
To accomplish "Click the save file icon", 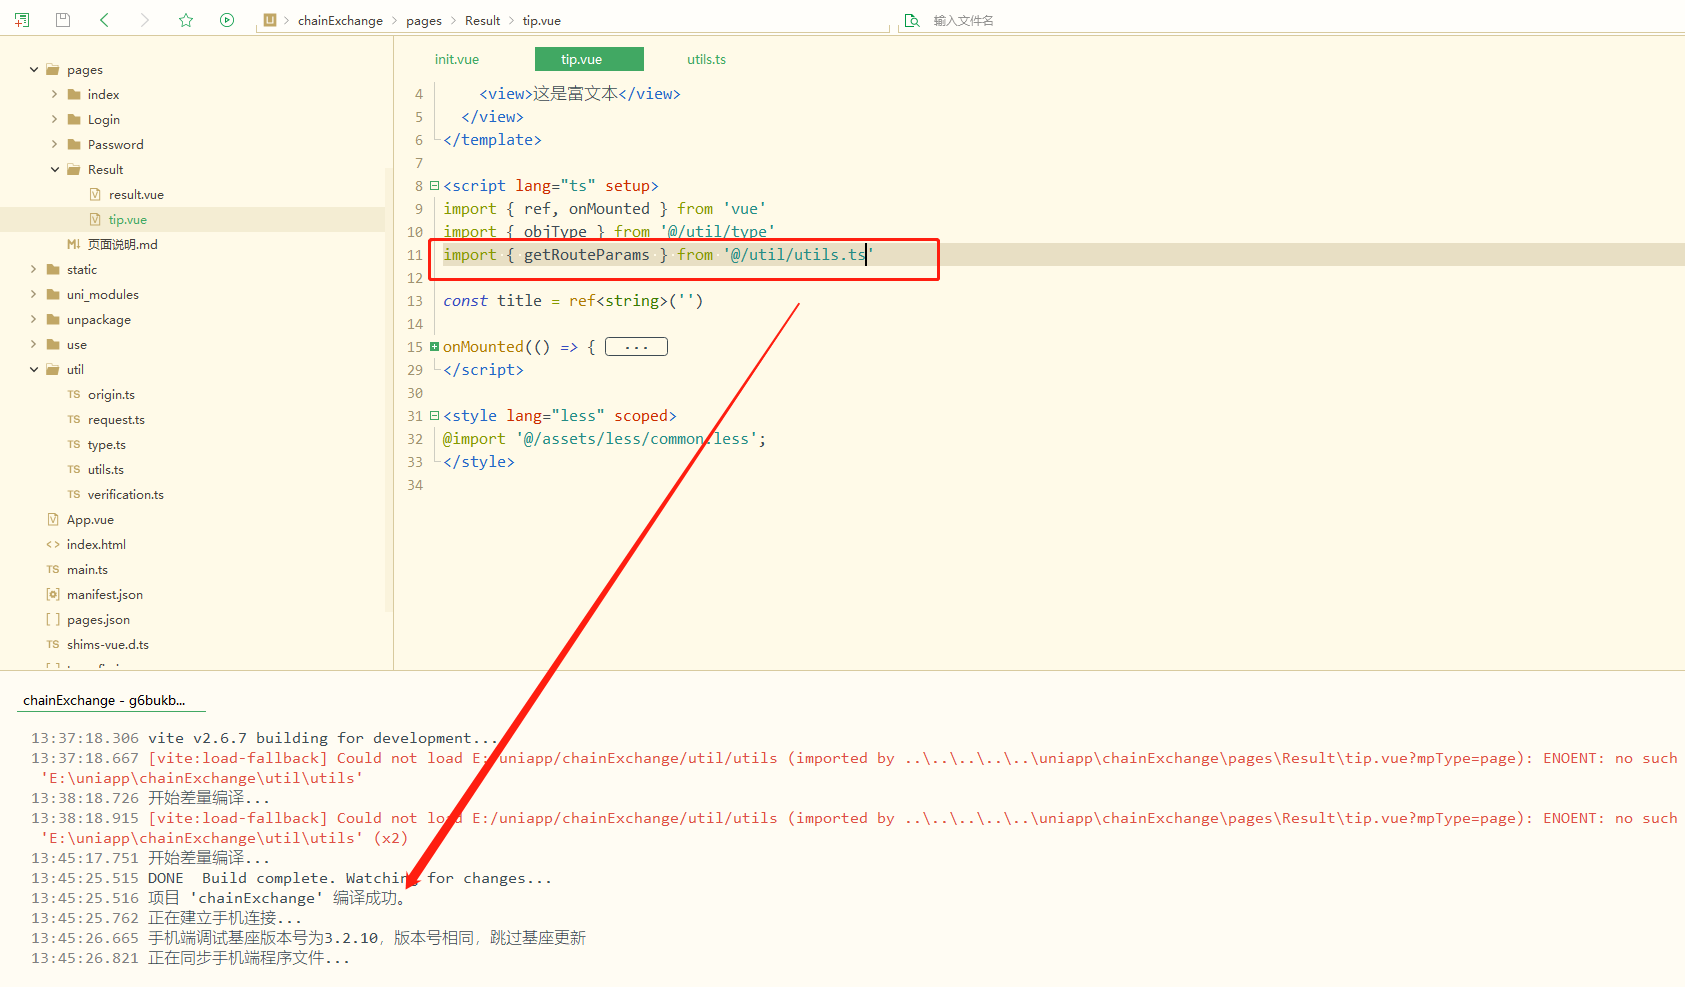I will pos(63,20).
